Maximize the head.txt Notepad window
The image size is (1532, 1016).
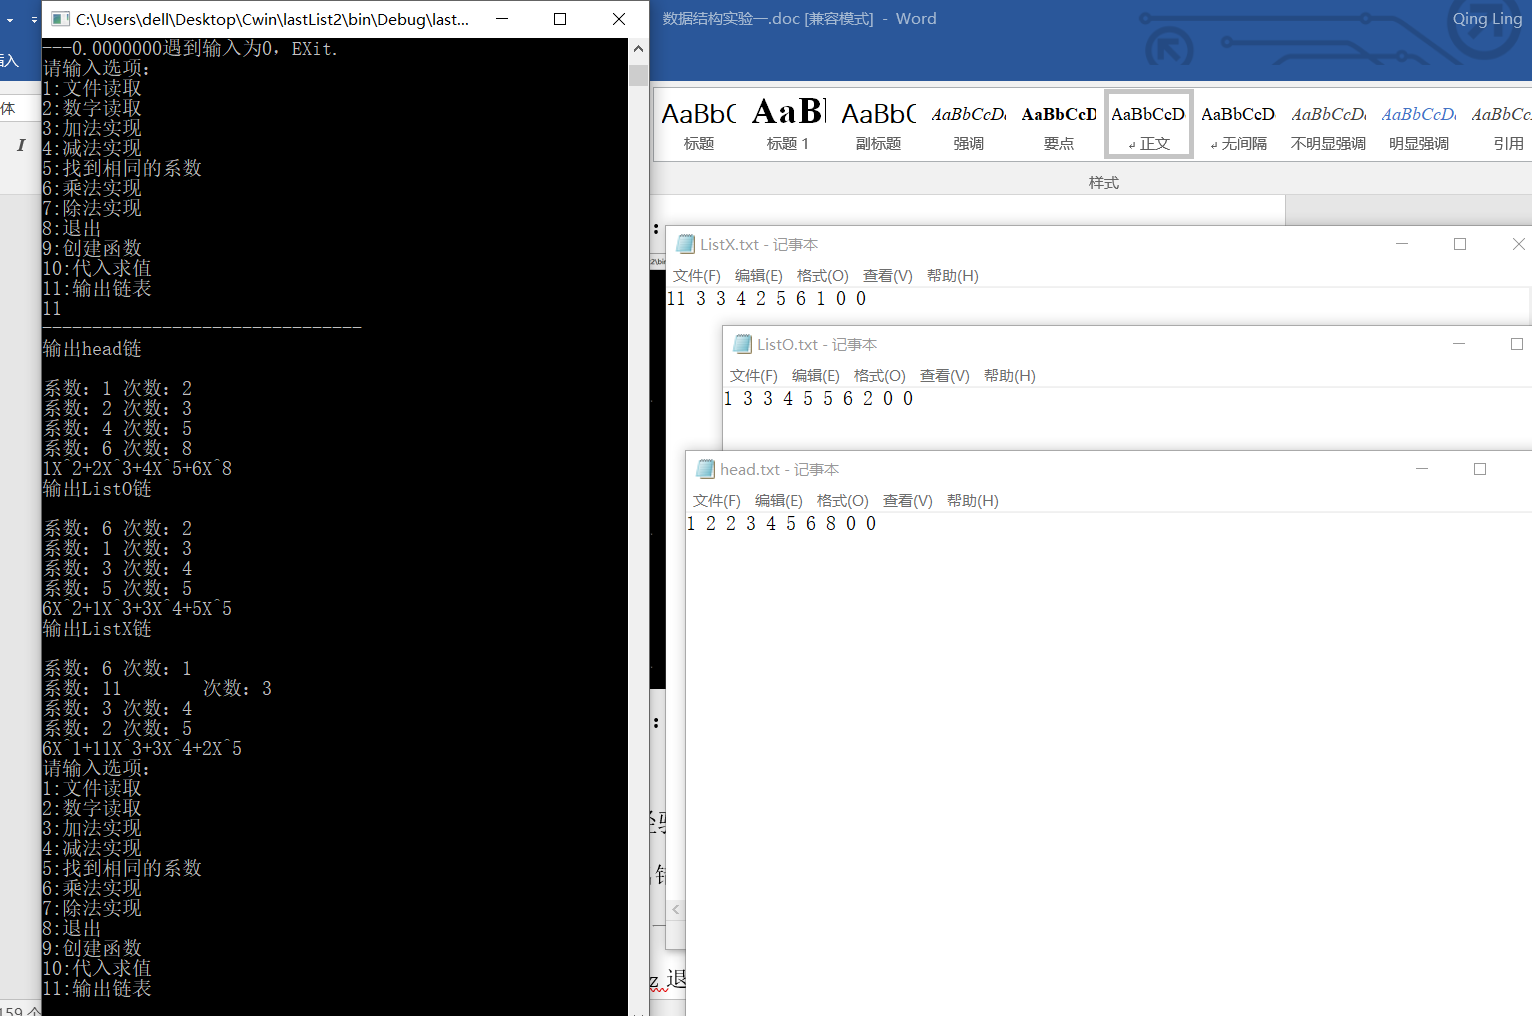pyautogui.click(x=1480, y=469)
